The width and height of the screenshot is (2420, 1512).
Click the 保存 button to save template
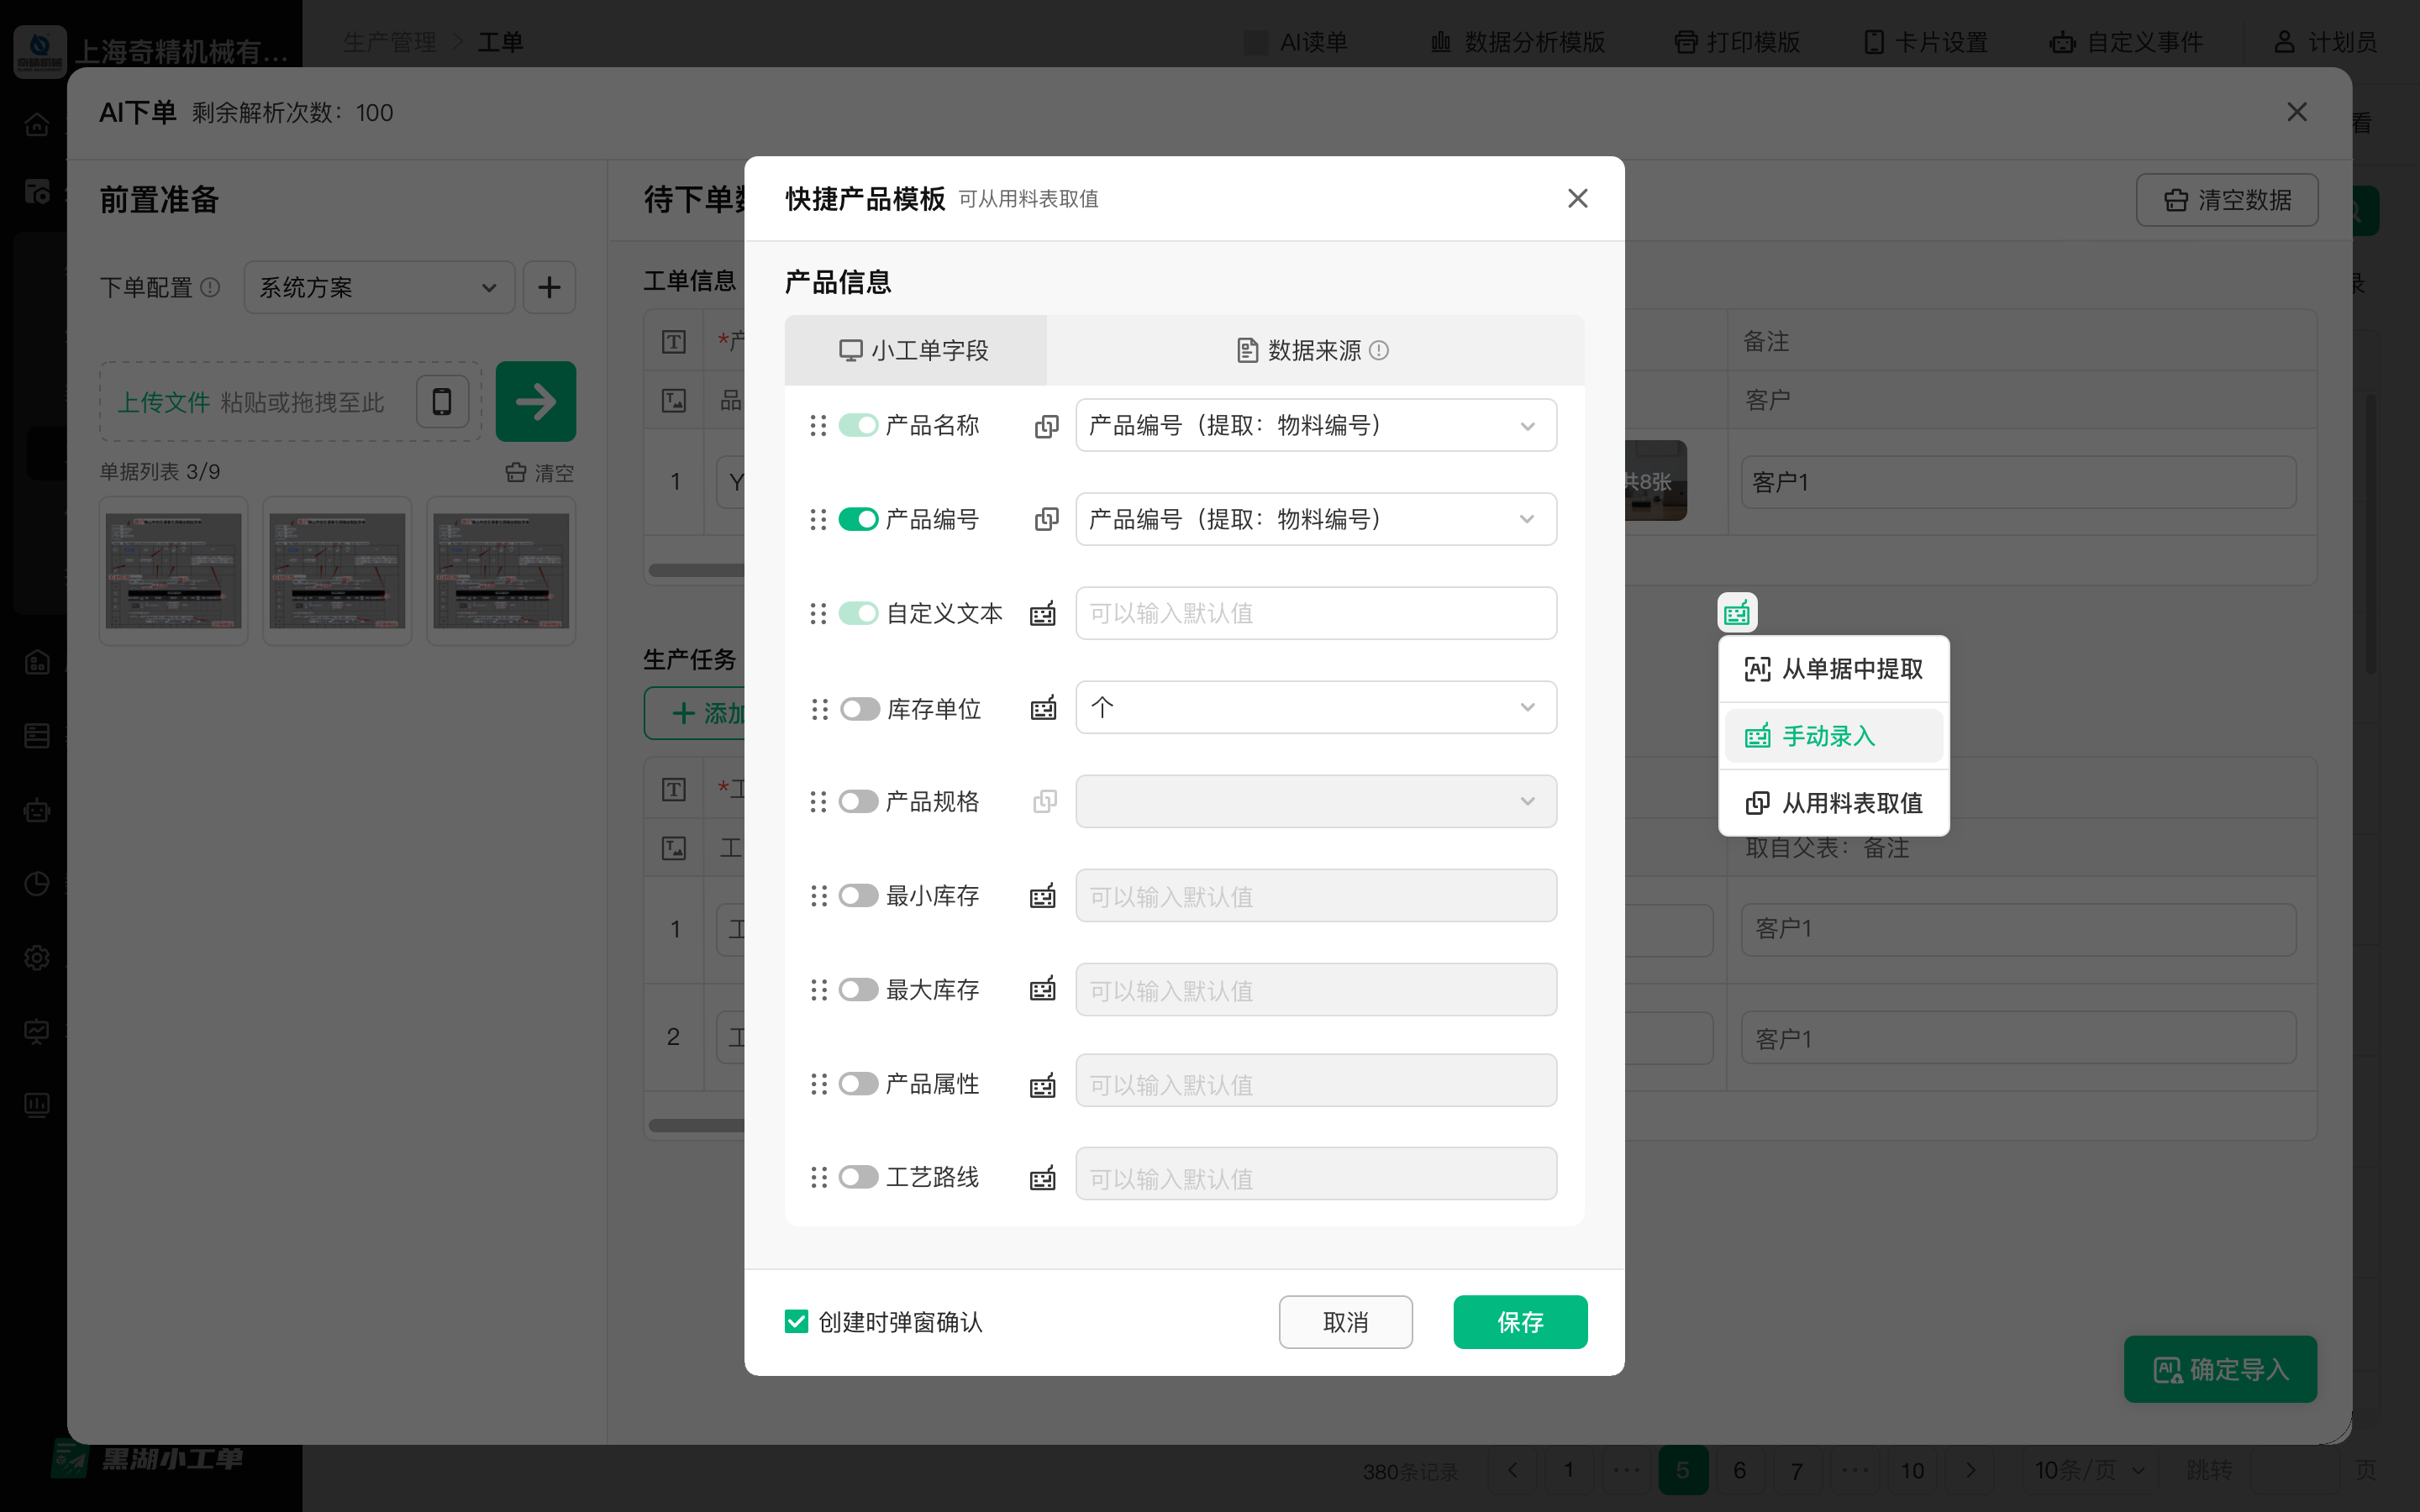(x=1519, y=1321)
